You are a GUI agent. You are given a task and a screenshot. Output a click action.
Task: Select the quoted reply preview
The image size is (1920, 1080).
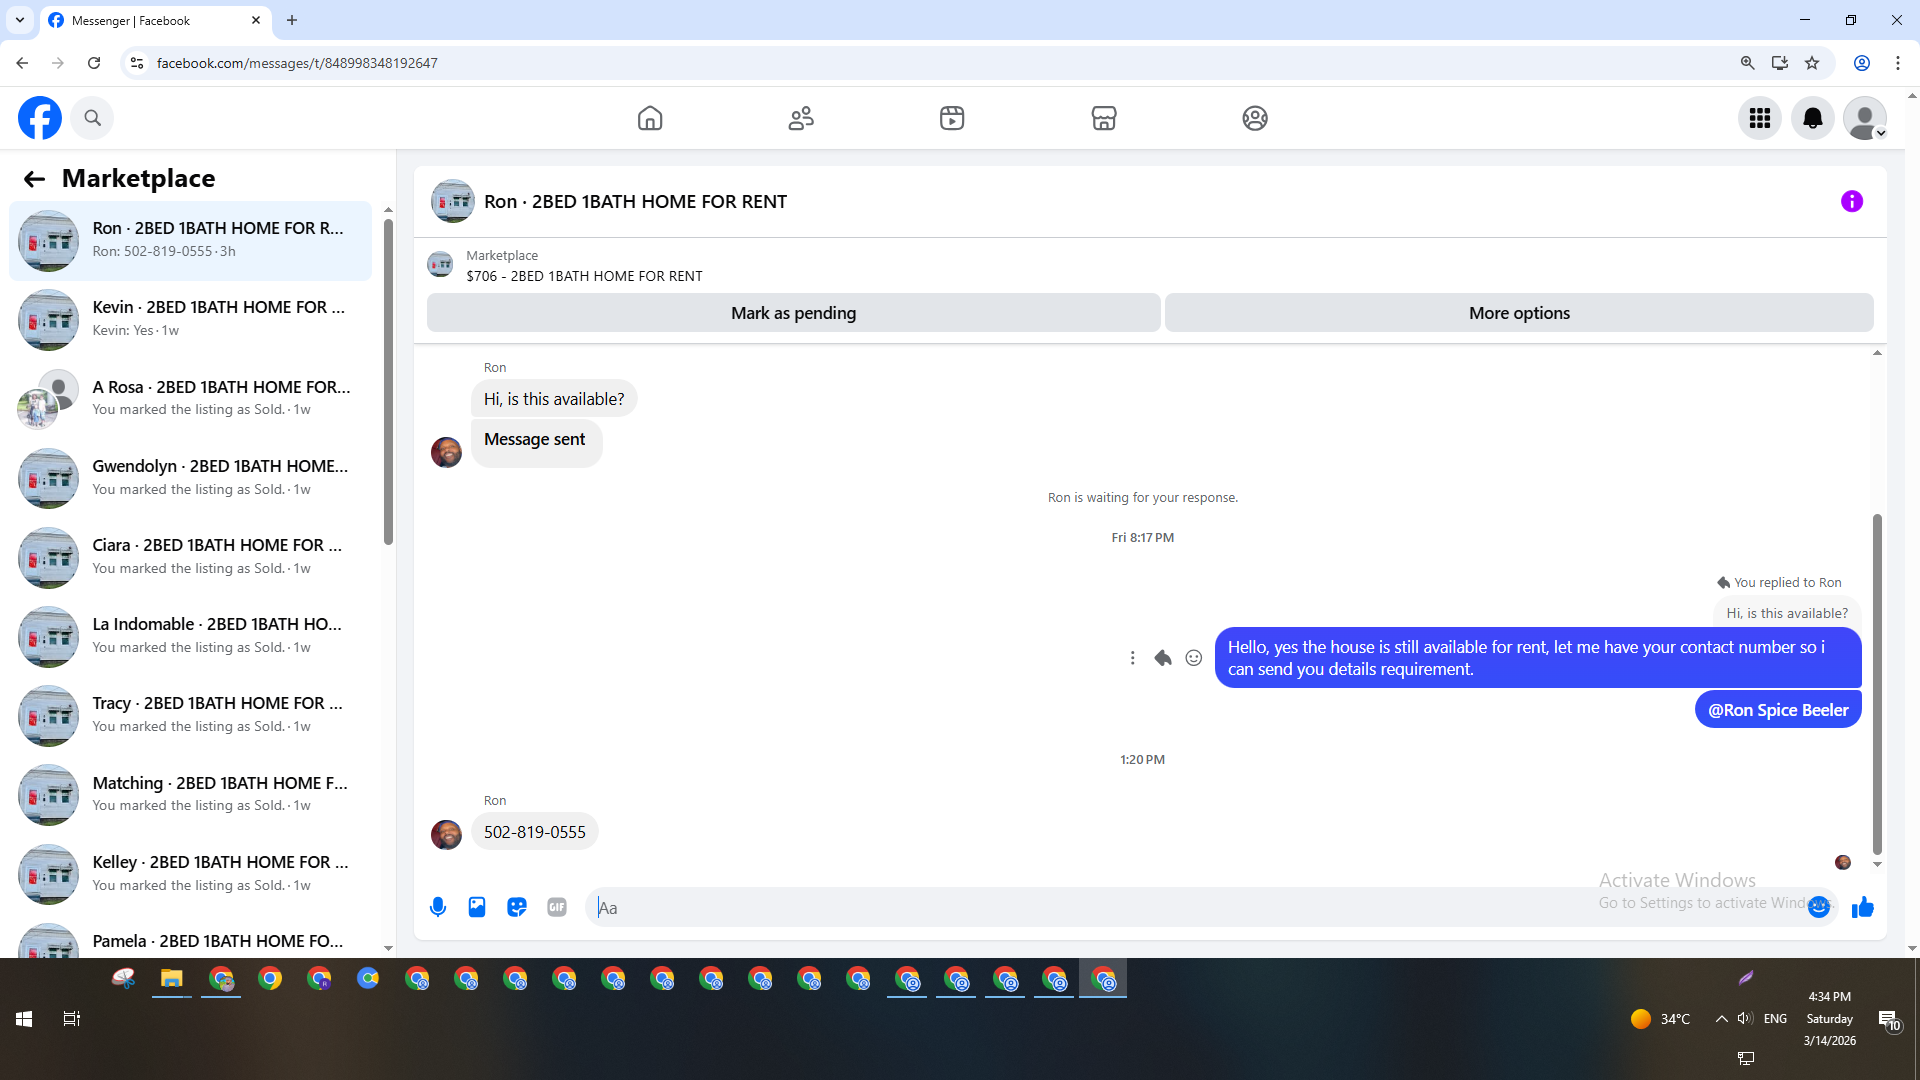[x=1787, y=613]
